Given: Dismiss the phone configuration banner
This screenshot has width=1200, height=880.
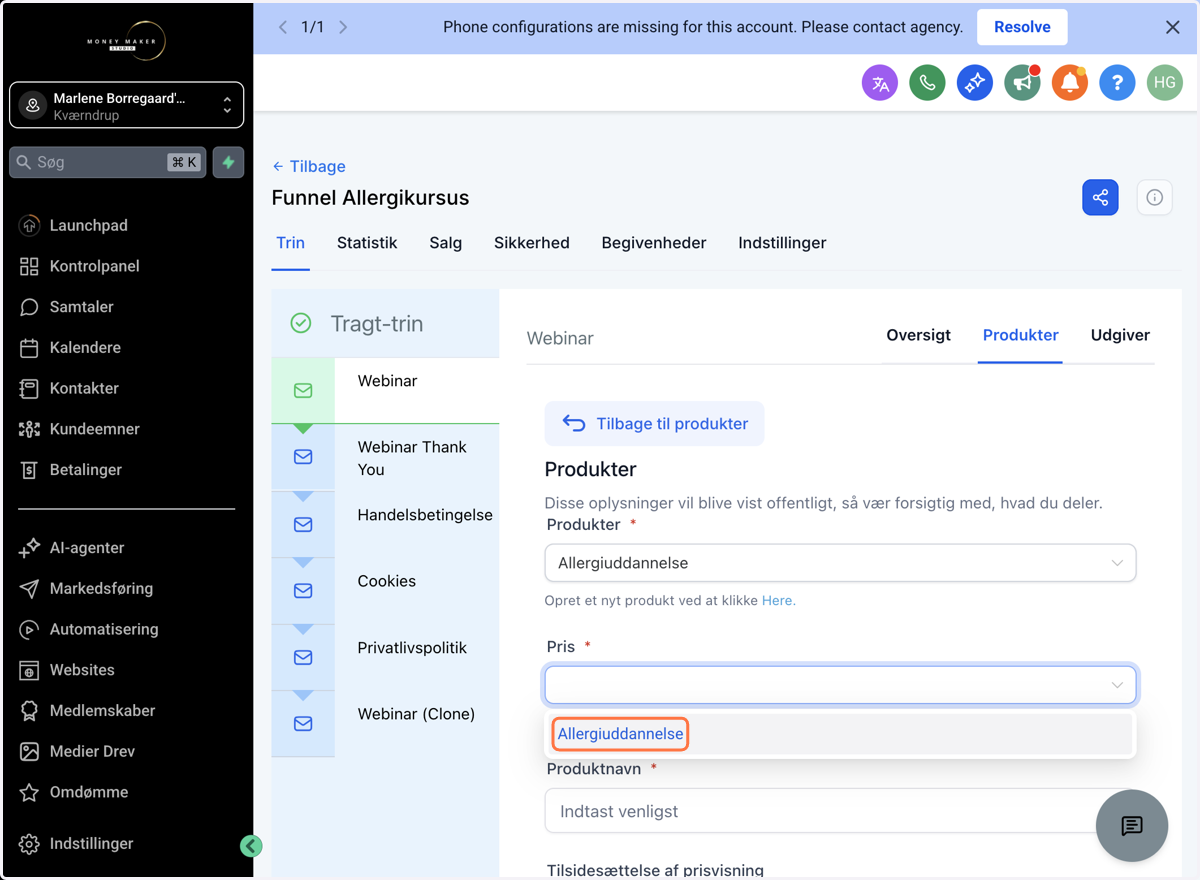Looking at the screenshot, I should pyautogui.click(x=1172, y=27).
